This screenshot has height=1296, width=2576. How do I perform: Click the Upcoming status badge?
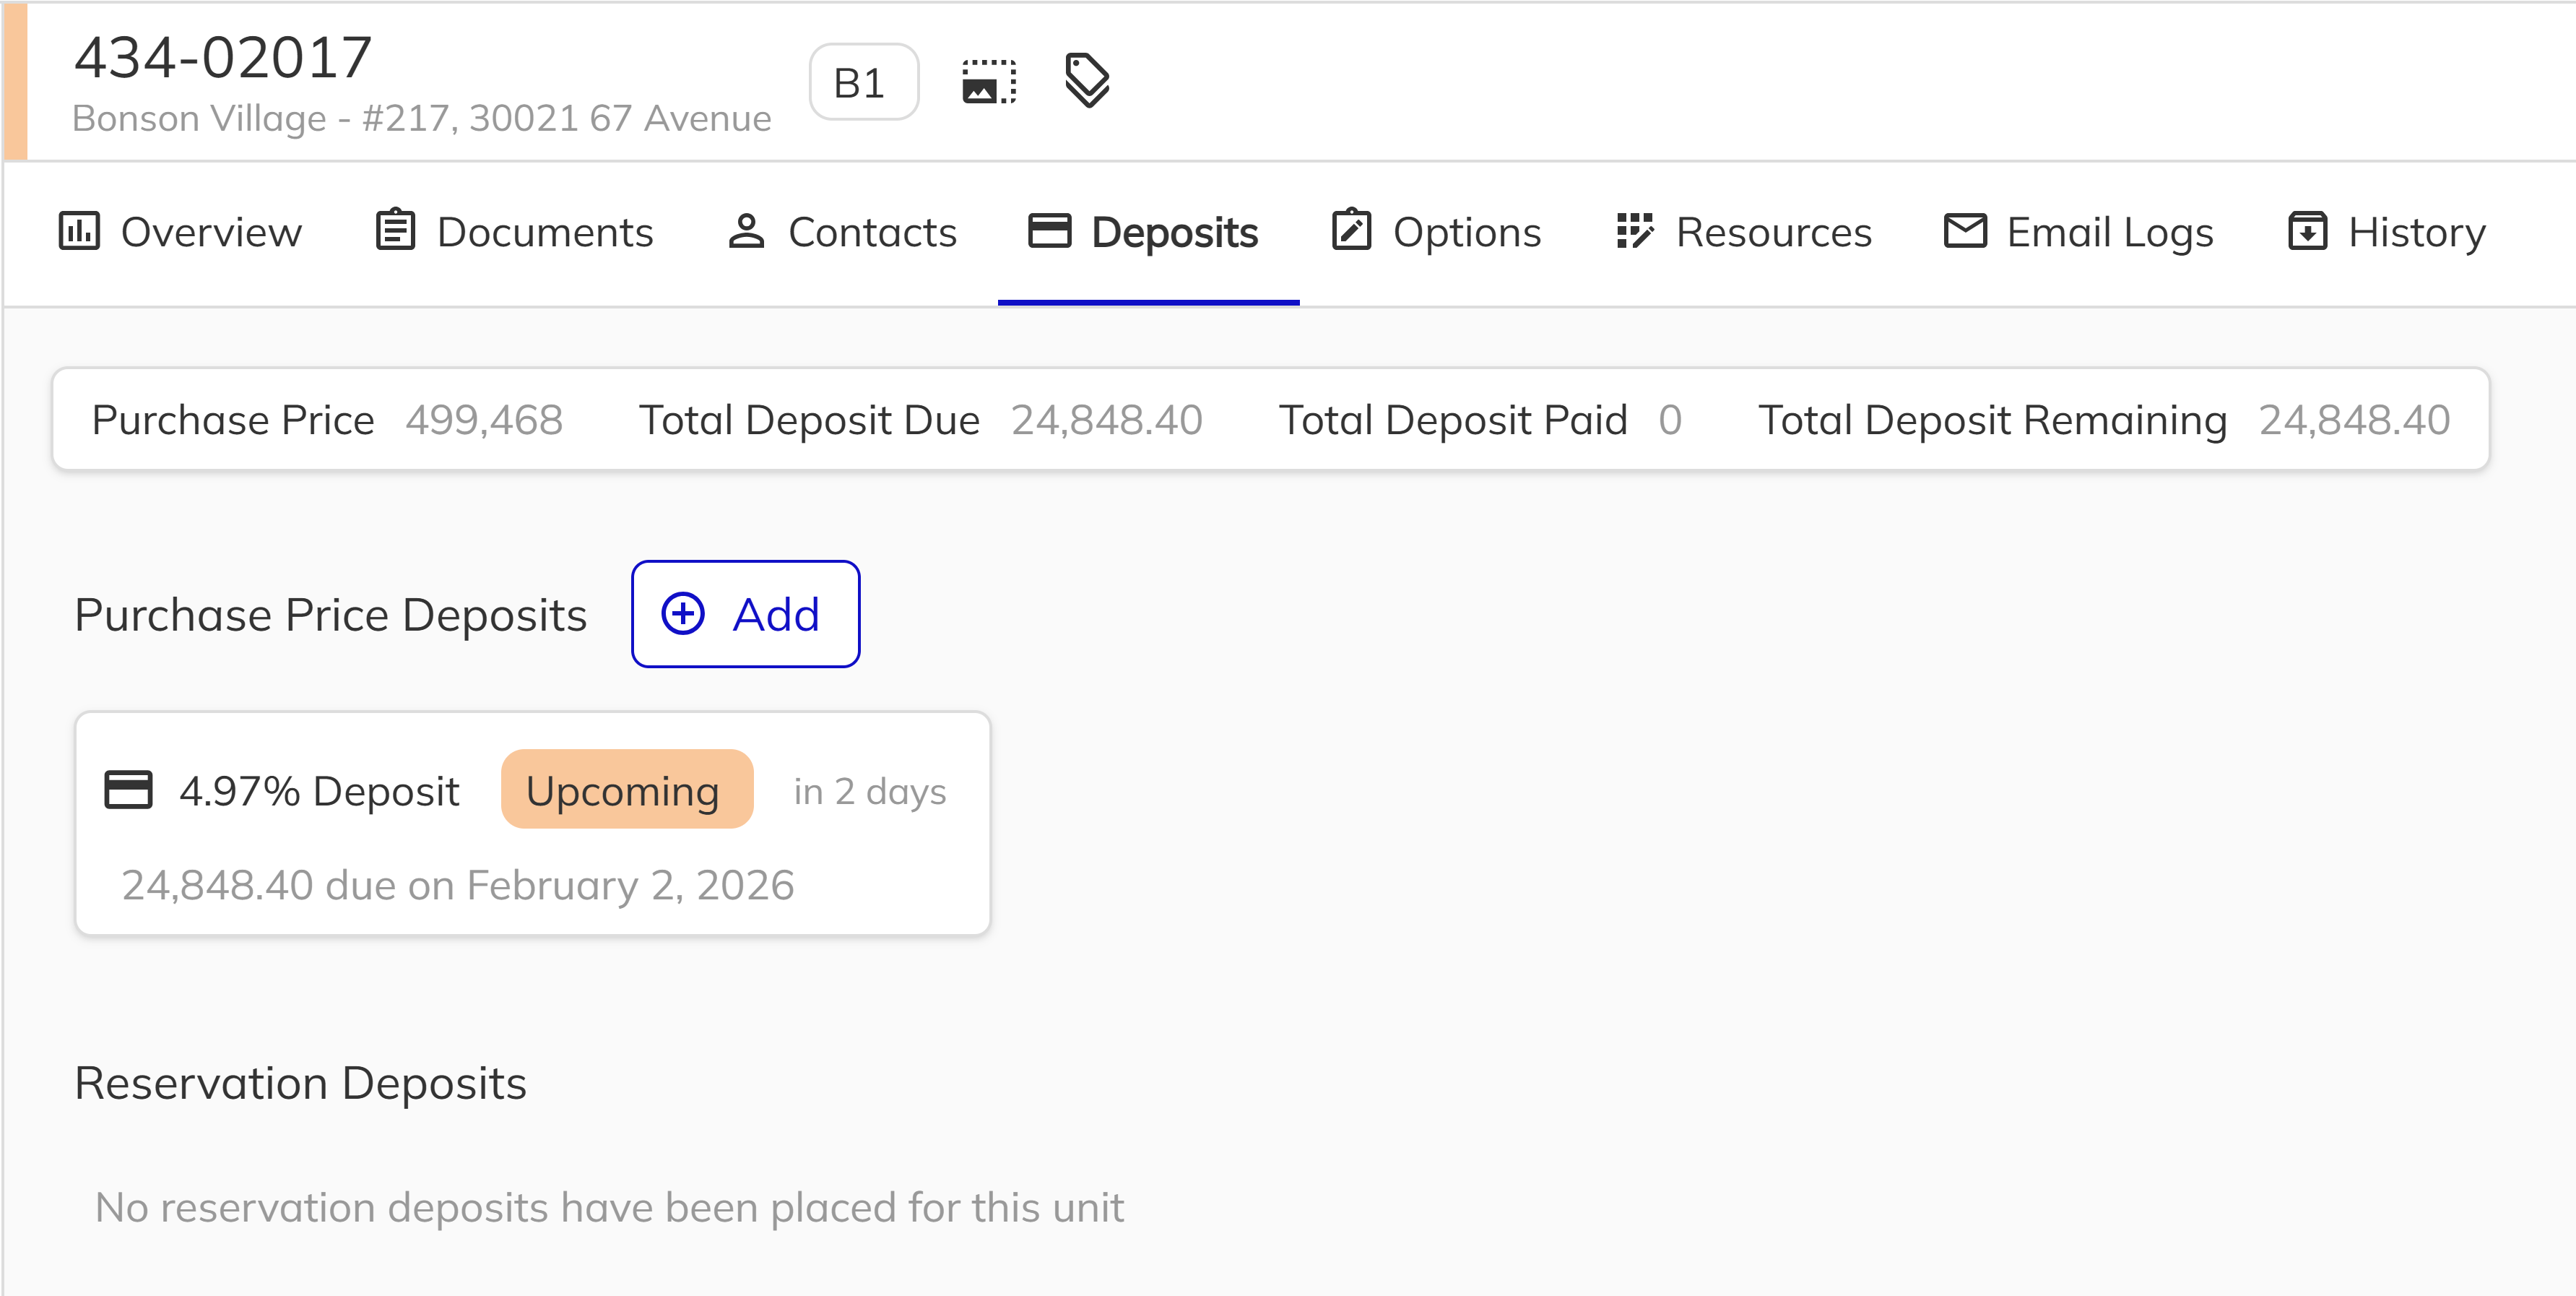pos(626,789)
